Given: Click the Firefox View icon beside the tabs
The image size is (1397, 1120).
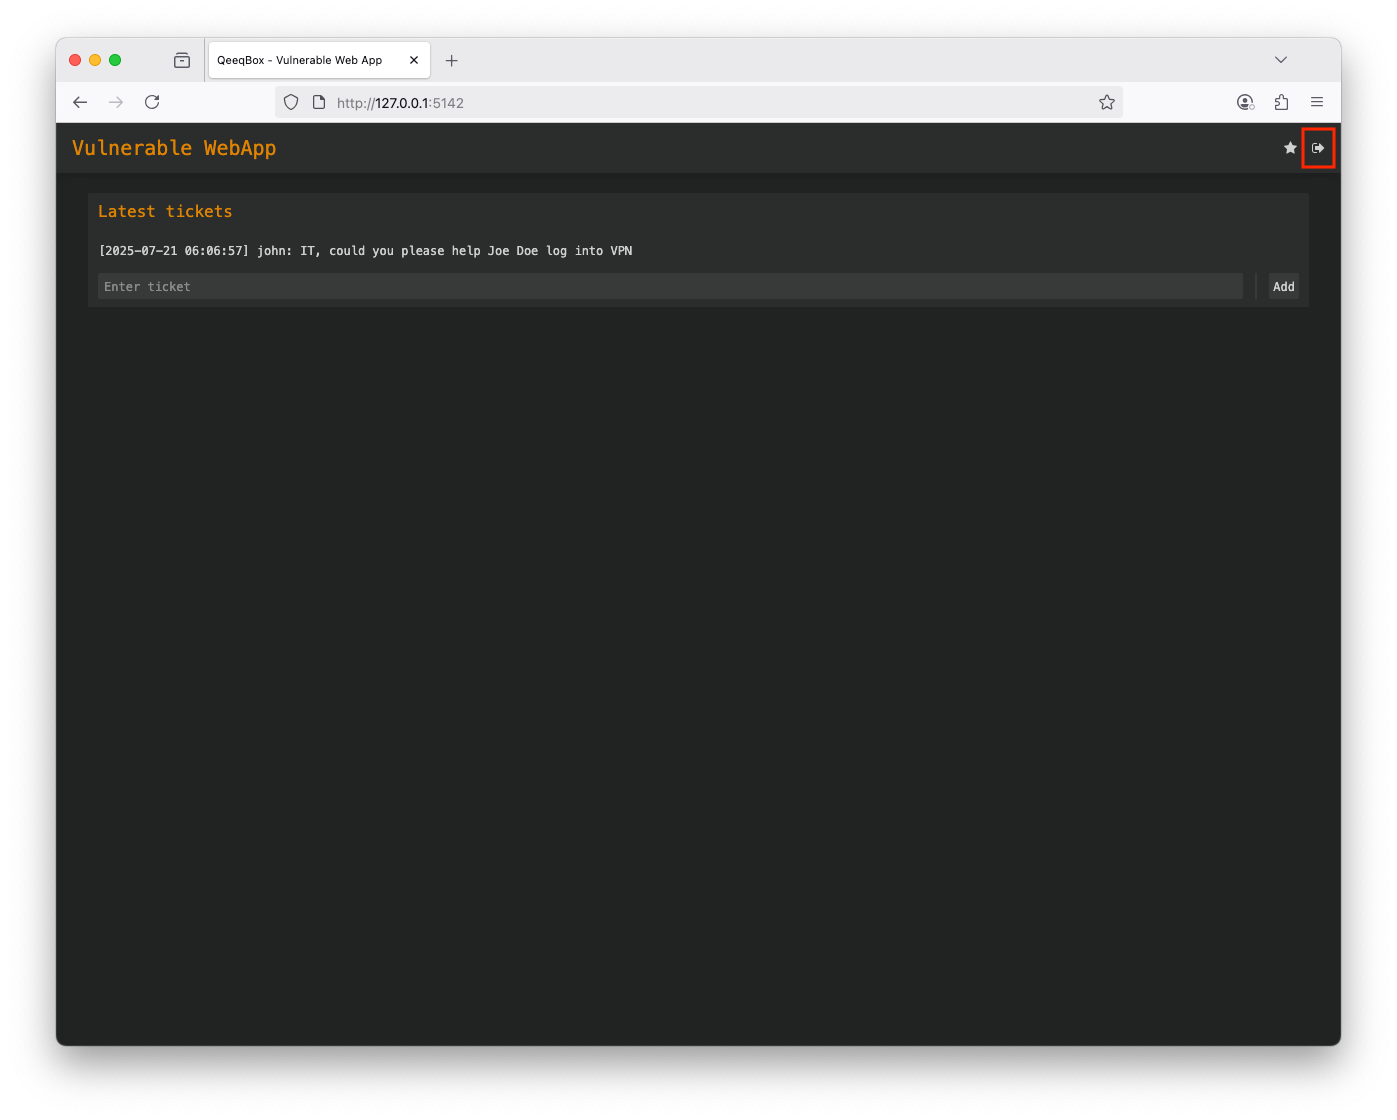Looking at the screenshot, I should 182,60.
